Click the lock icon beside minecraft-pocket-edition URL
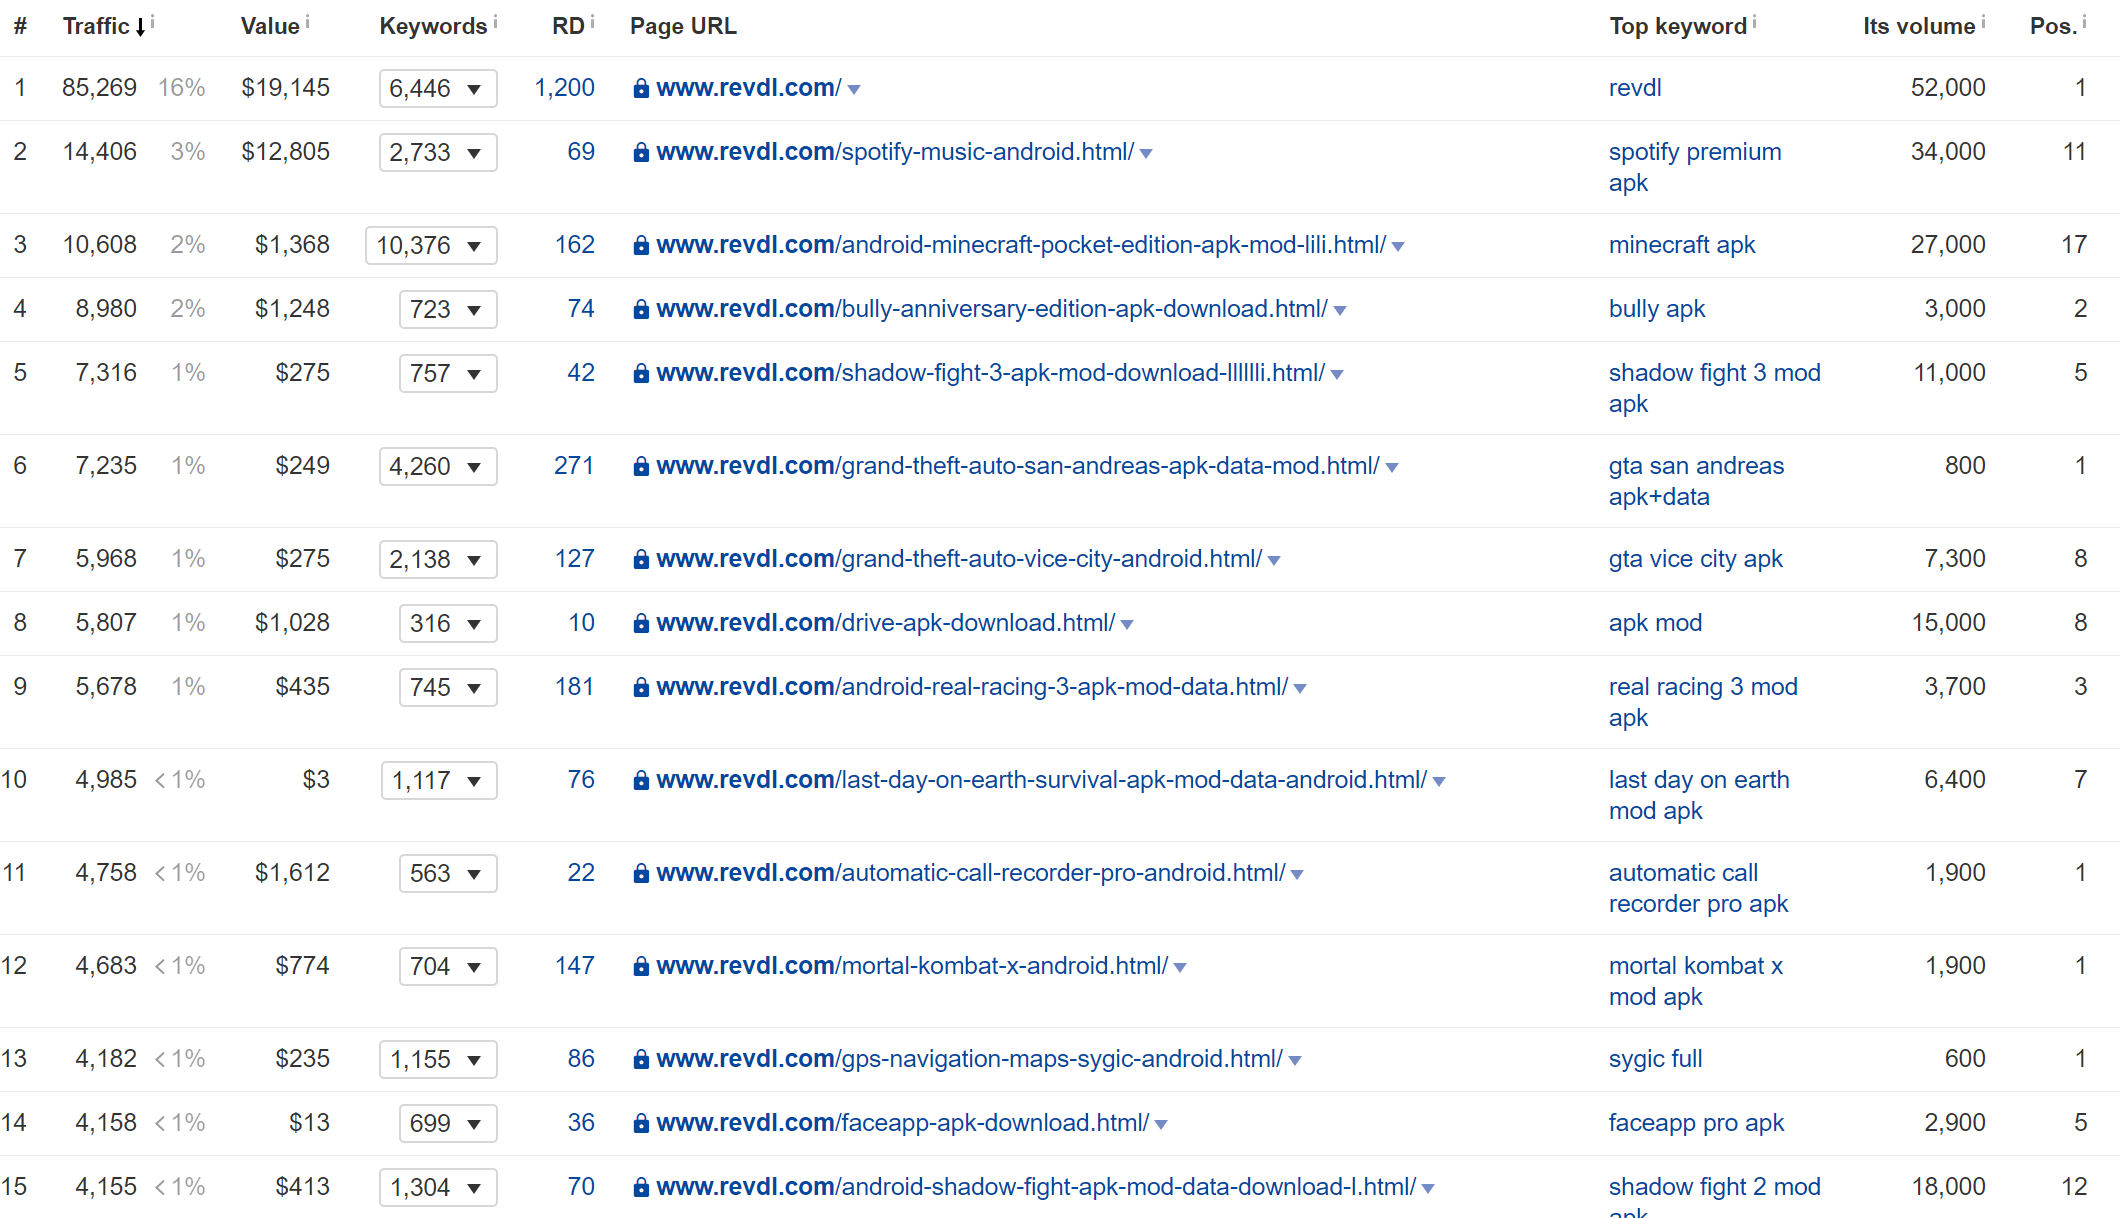This screenshot has width=2120, height=1218. point(641,246)
